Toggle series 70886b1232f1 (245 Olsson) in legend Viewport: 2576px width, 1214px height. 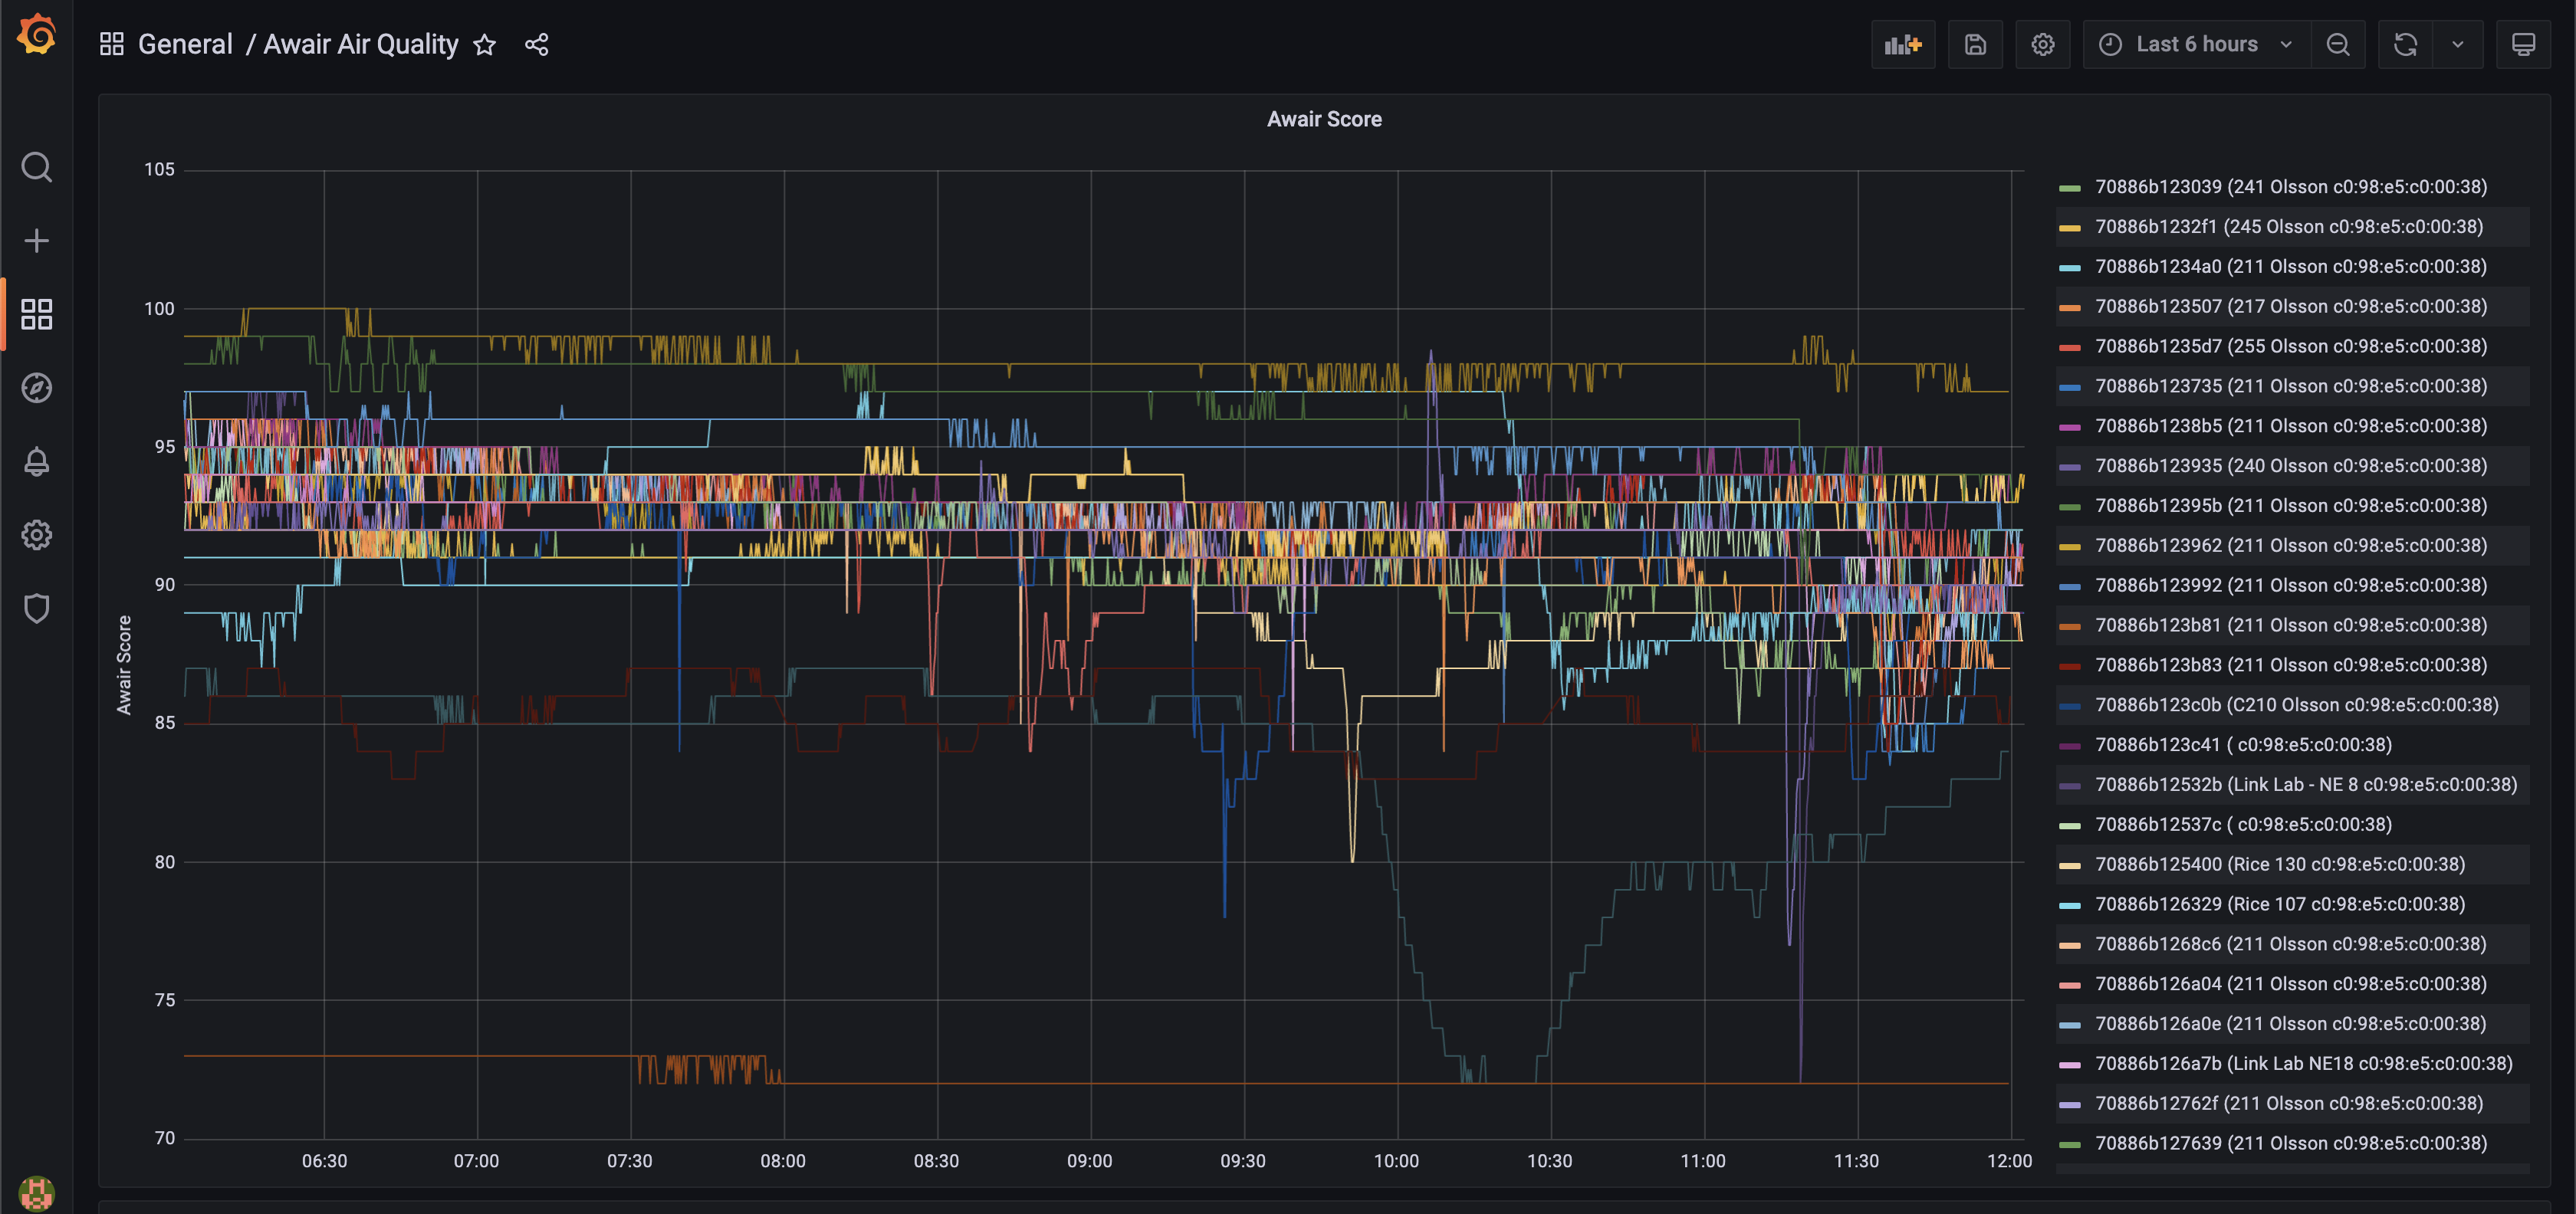pyautogui.click(x=2288, y=227)
